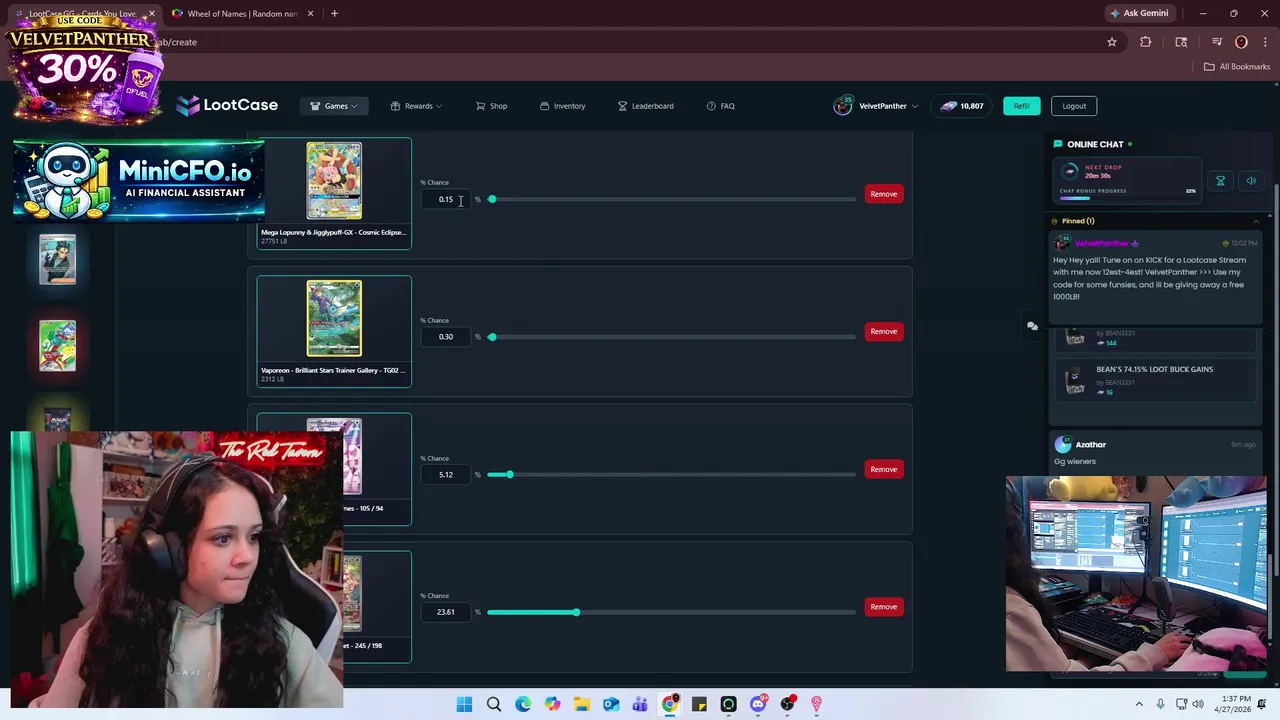Open Outlook from the taskbar
Image resolution: width=1280 pixels, height=720 pixels.
coord(611,704)
